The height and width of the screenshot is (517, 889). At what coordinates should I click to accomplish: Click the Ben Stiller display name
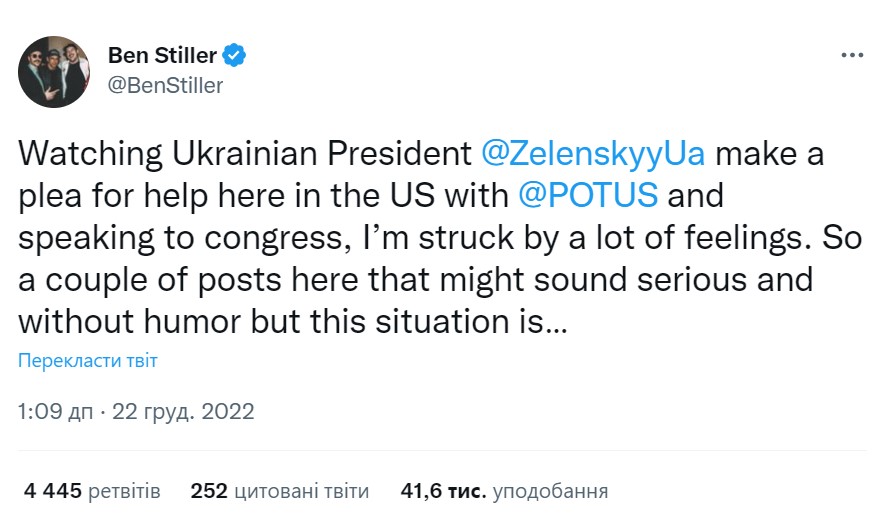162,56
